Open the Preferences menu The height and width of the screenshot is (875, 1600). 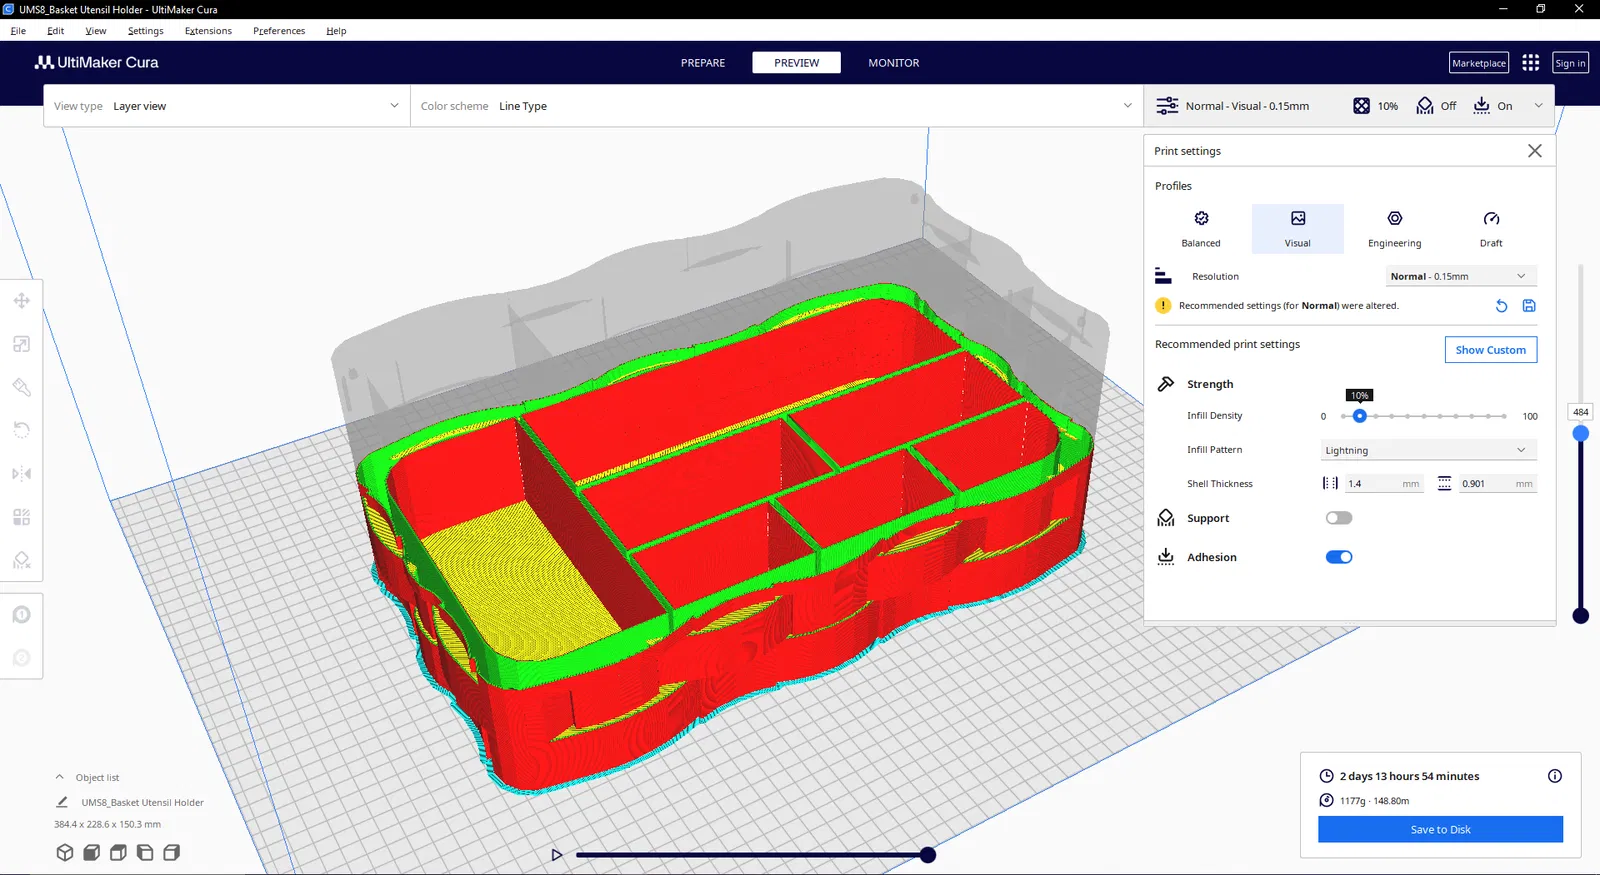pos(279,31)
